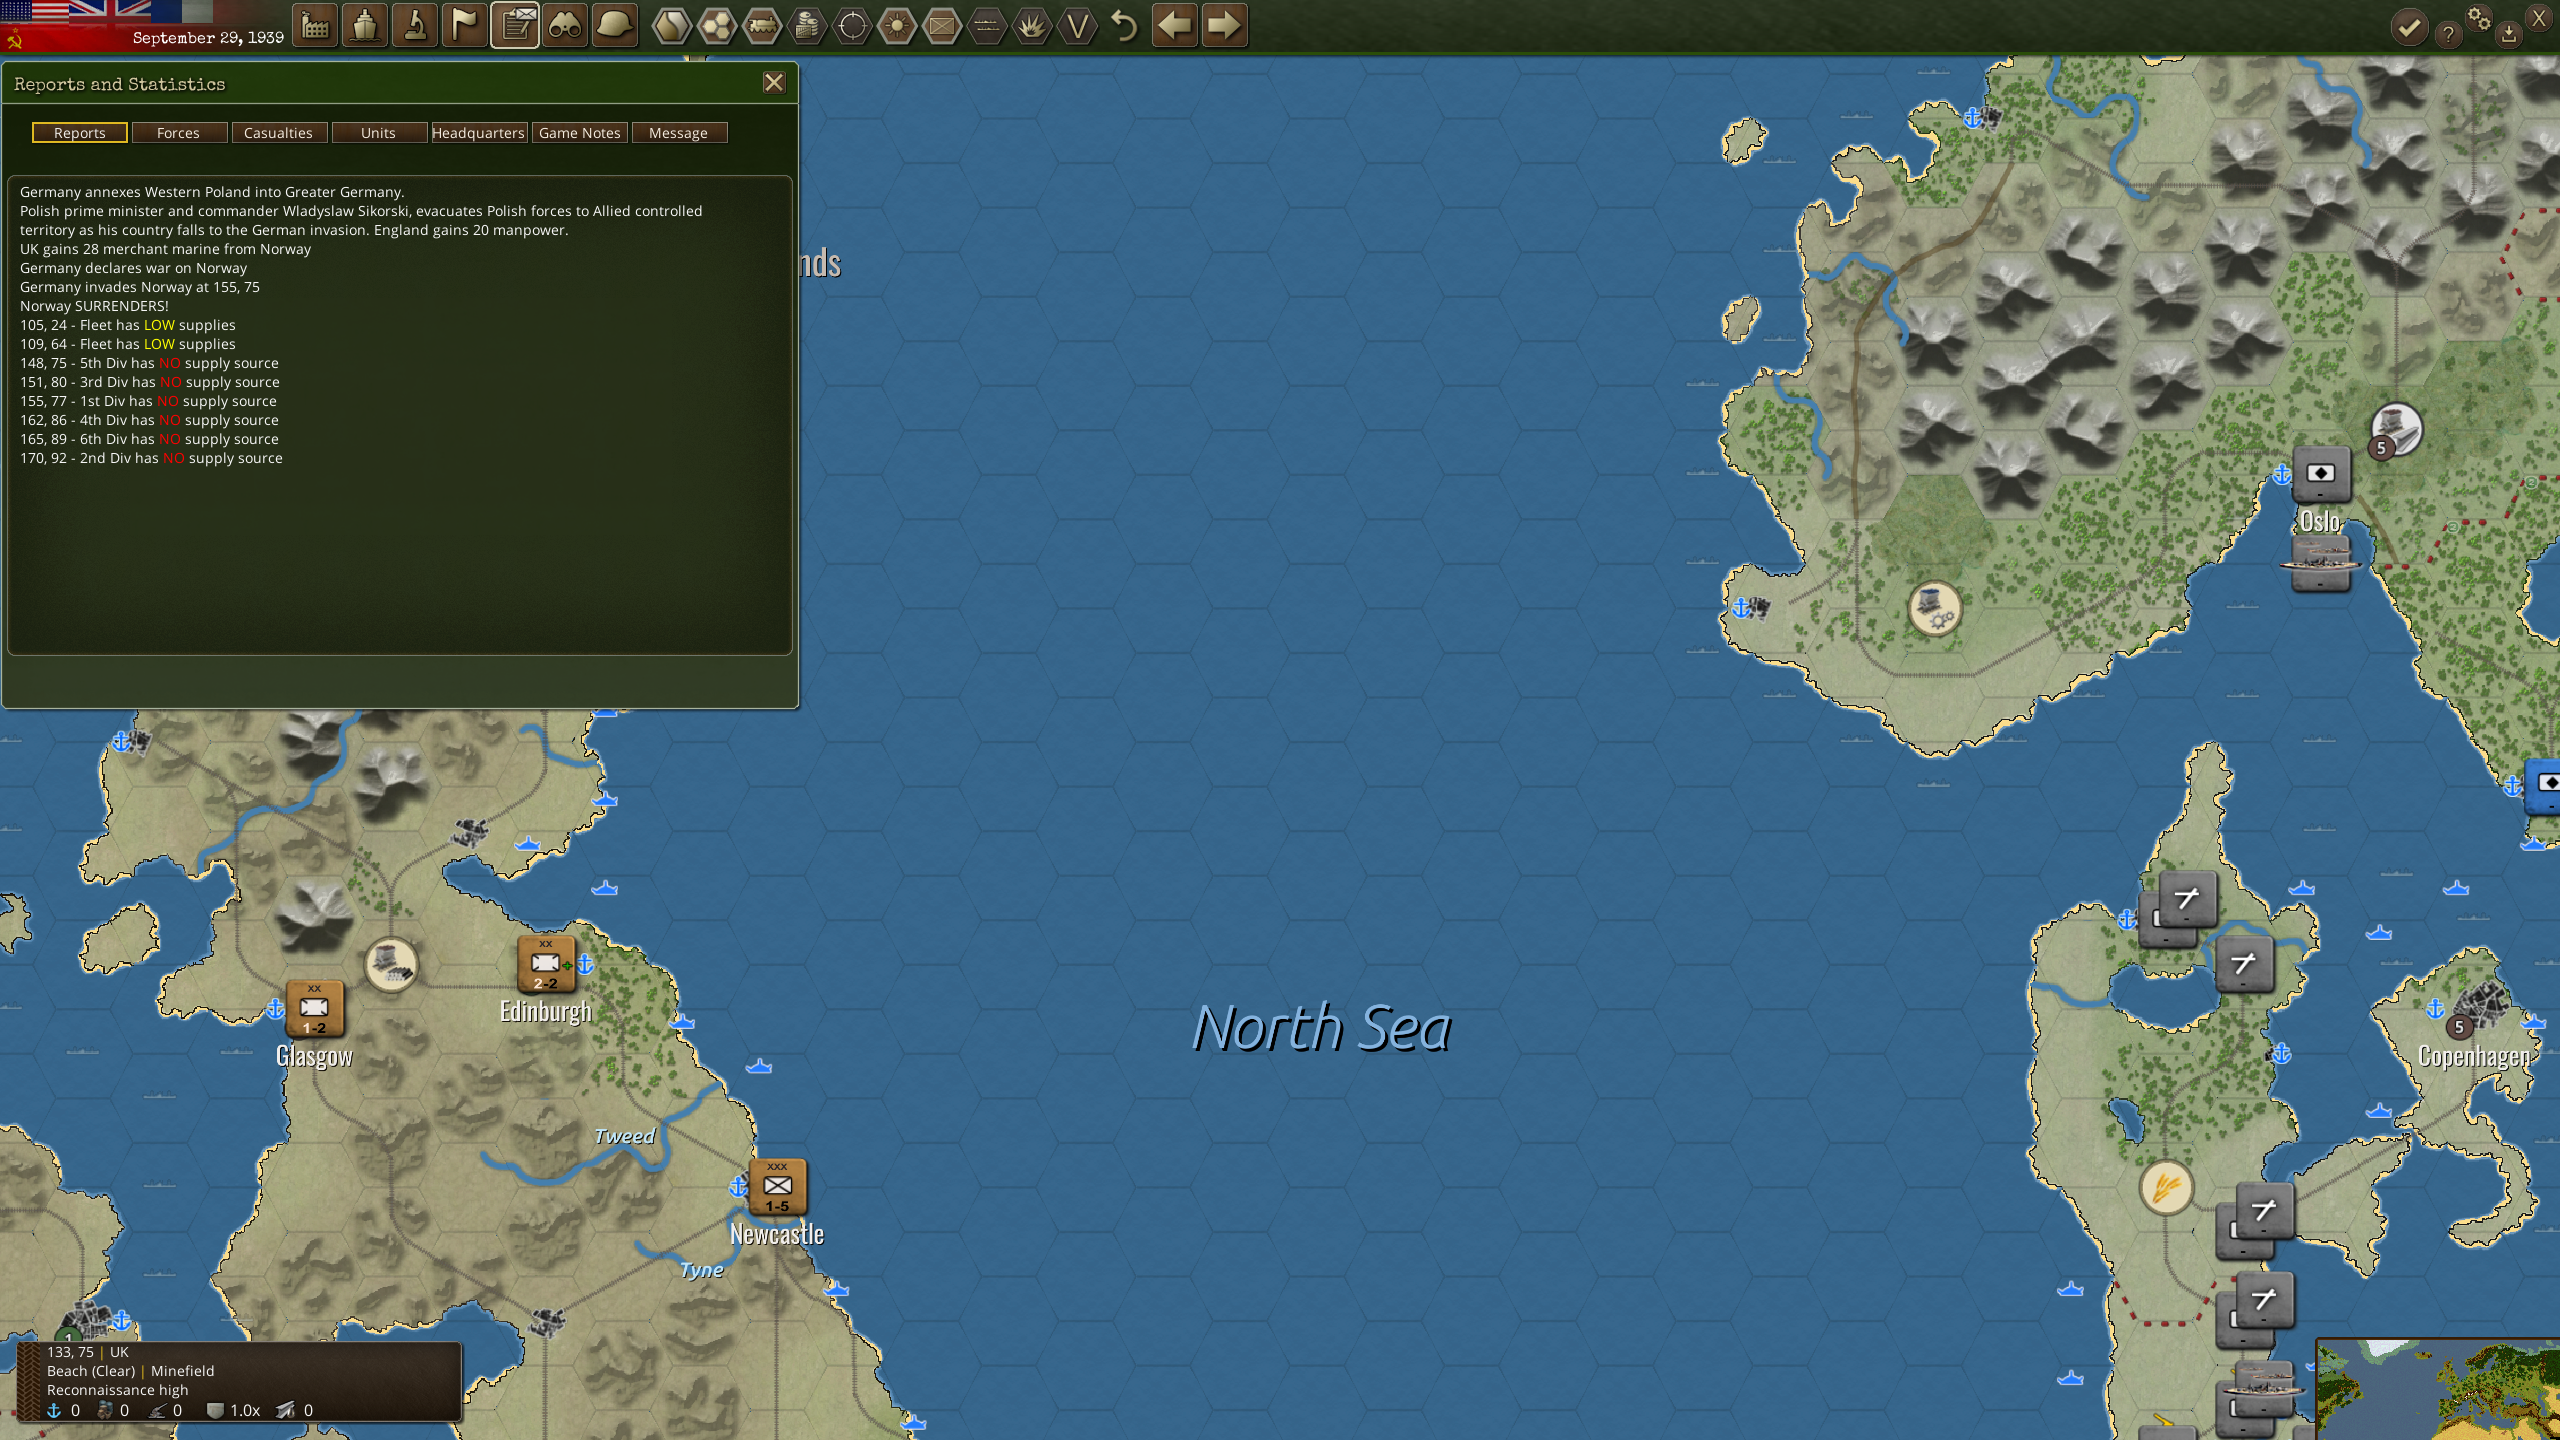Select the combat explosion overlay icon
This screenshot has height=1440, width=2560.
tap(1032, 27)
